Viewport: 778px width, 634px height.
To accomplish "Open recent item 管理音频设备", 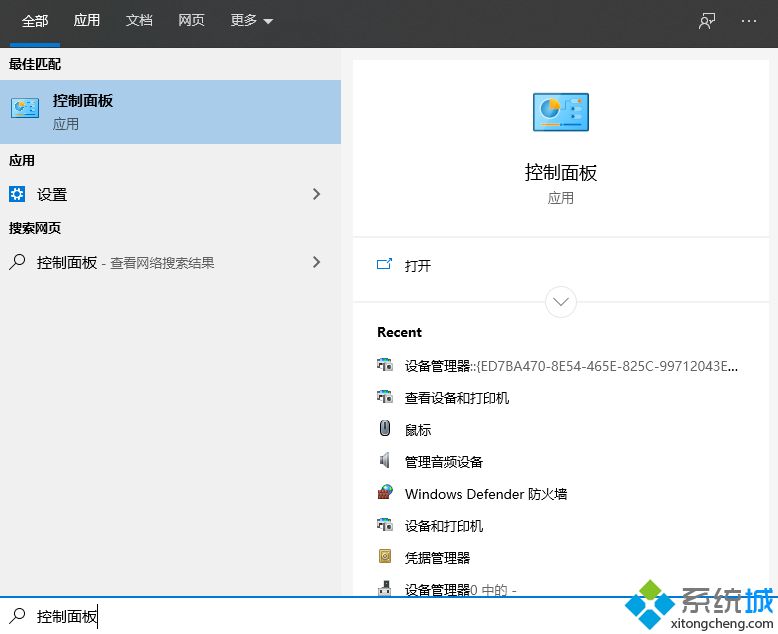I will (444, 462).
